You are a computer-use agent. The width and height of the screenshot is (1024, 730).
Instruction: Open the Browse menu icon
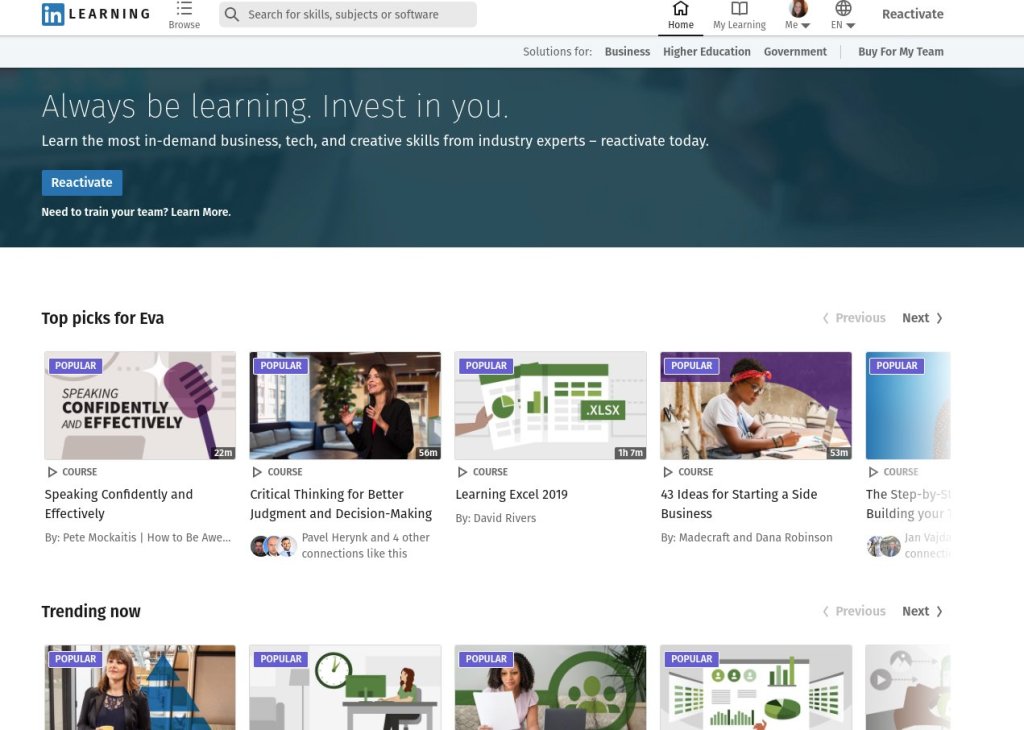point(184,9)
